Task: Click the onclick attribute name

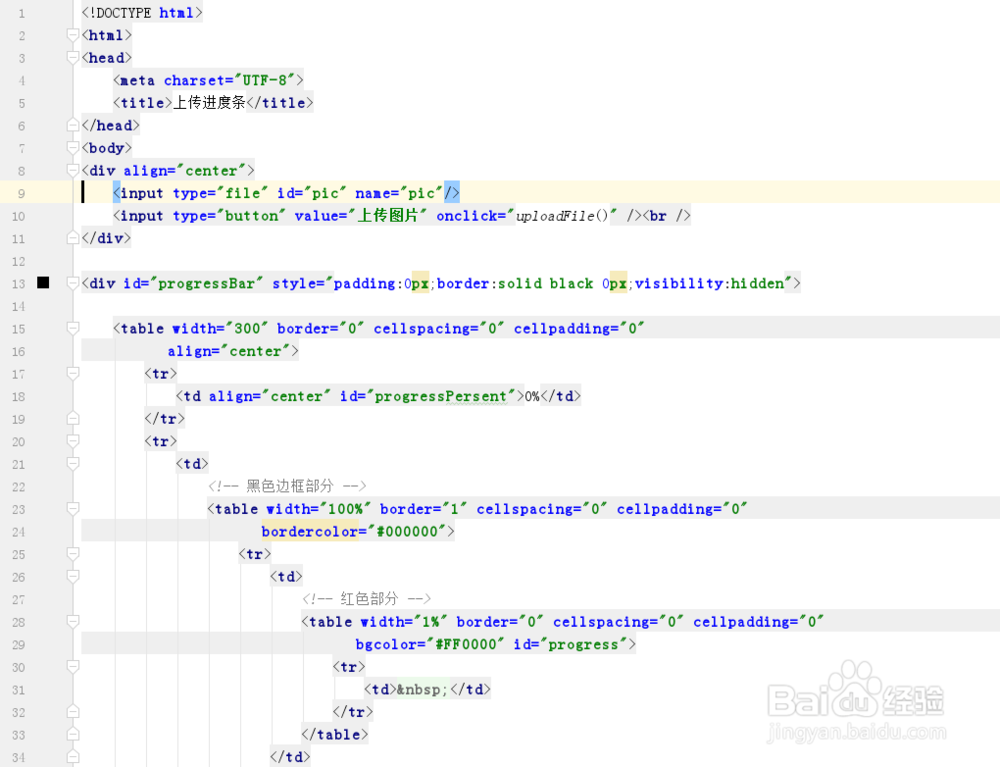Action: click(466, 216)
